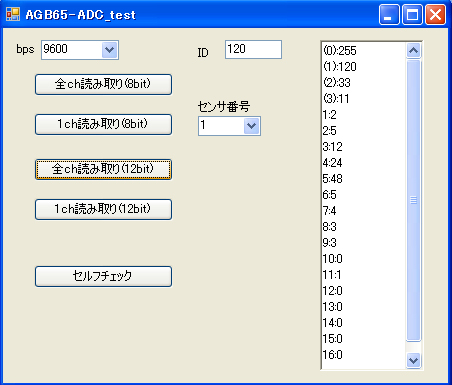Click the bps combo box text 9600
This screenshot has width=452, height=385.
click(55, 49)
